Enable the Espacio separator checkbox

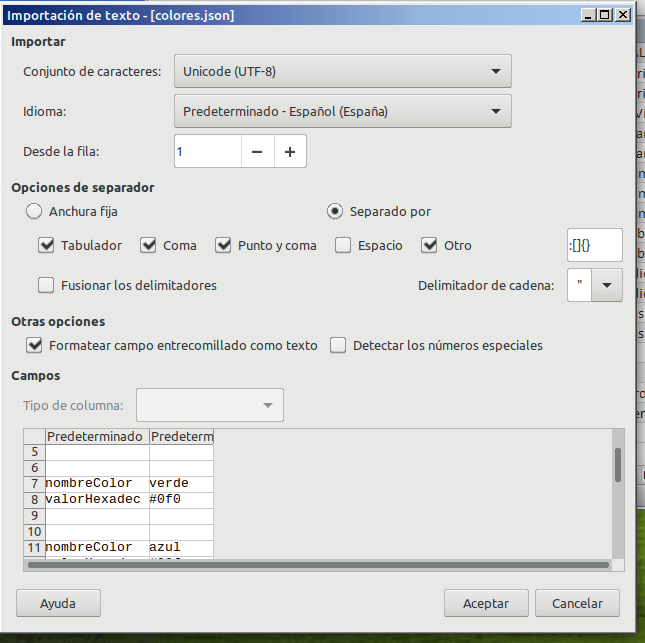[x=343, y=245]
